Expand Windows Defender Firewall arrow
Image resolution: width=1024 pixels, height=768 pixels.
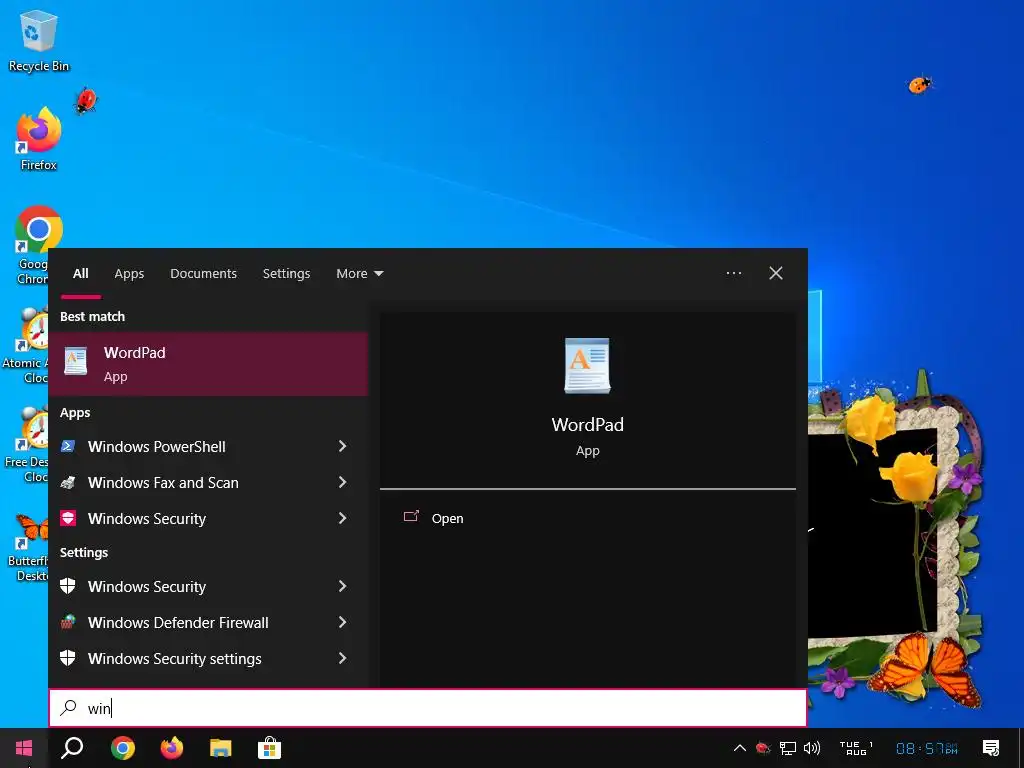[342, 622]
